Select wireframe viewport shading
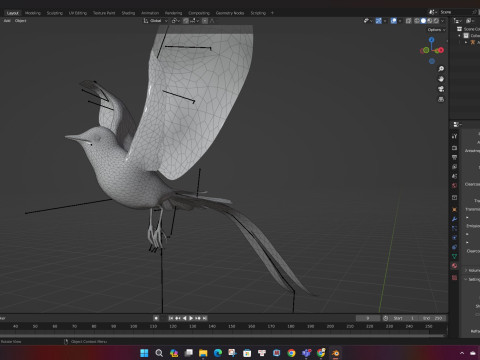 tap(417, 21)
